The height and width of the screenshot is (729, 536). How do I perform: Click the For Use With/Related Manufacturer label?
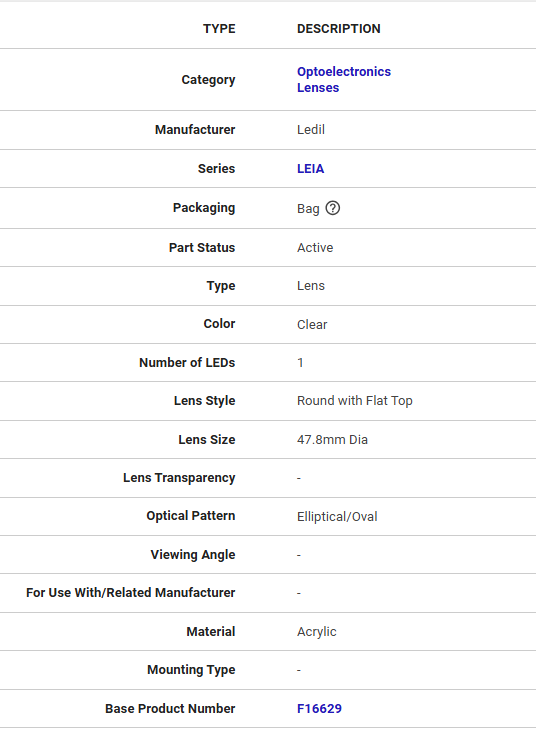pos(131,593)
